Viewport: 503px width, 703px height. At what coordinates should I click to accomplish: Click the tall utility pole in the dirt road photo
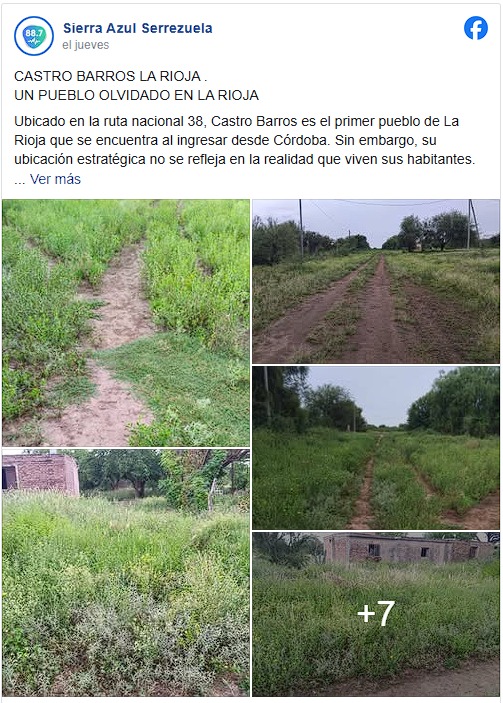click(x=301, y=229)
